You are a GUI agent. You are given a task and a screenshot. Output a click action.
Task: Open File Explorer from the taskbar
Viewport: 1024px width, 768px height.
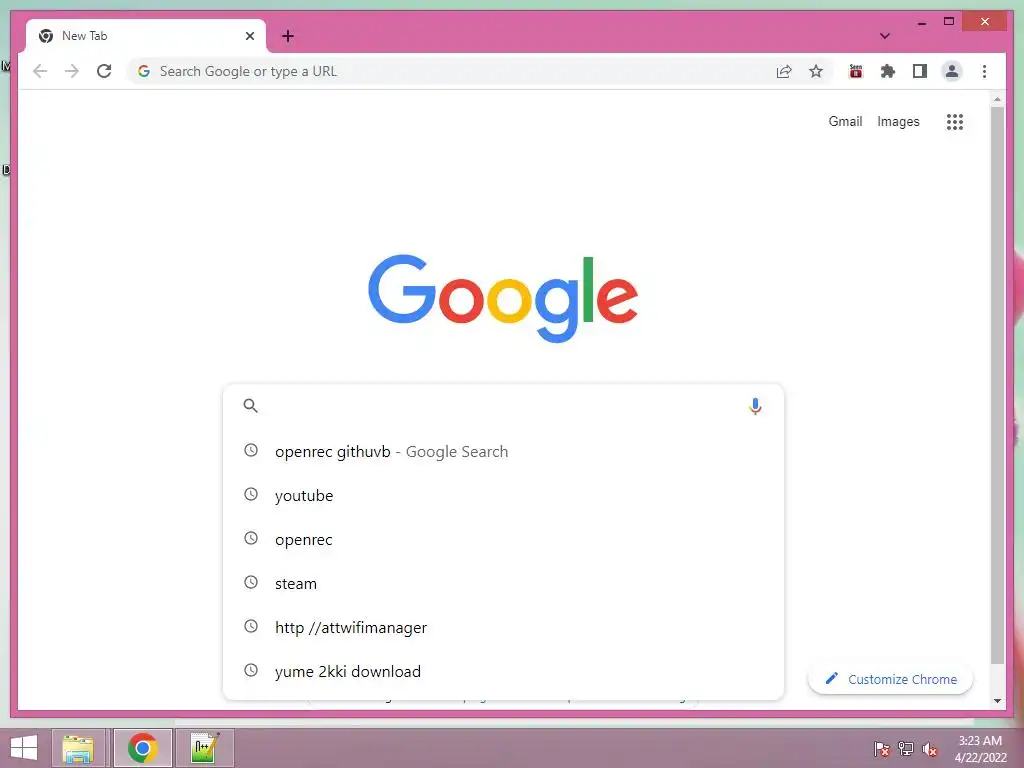tap(78, 748)
